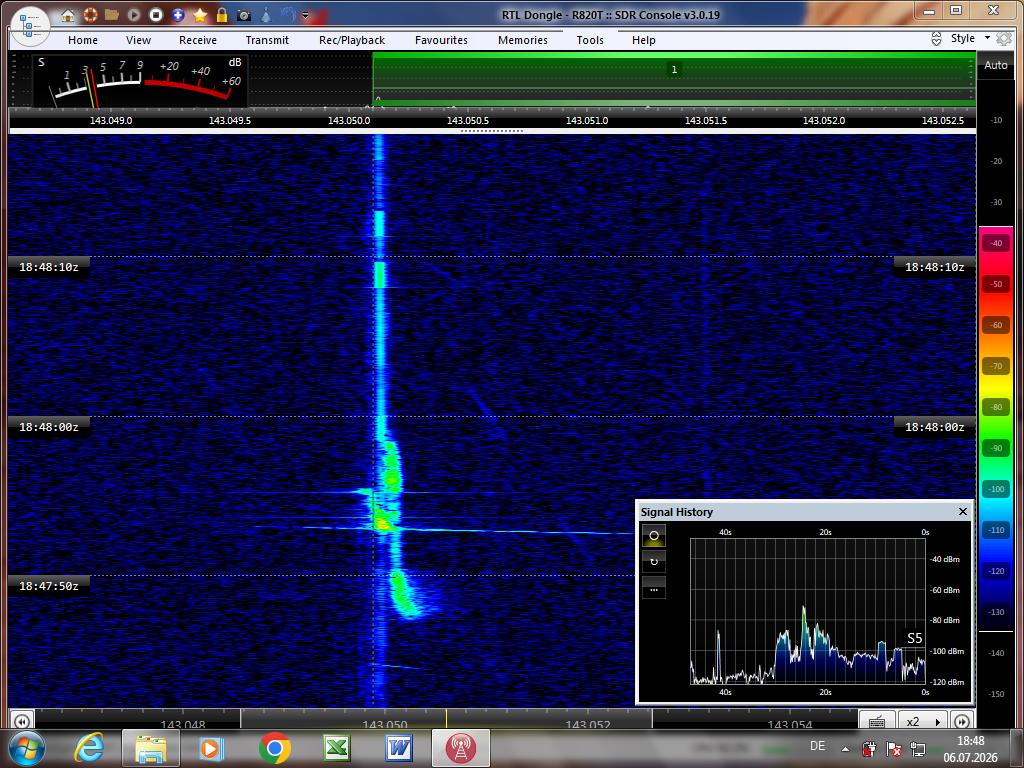Click the keyboard icon button in bottom bar
Viewport: 1024px width, 768px height.
tap(877, 722)
